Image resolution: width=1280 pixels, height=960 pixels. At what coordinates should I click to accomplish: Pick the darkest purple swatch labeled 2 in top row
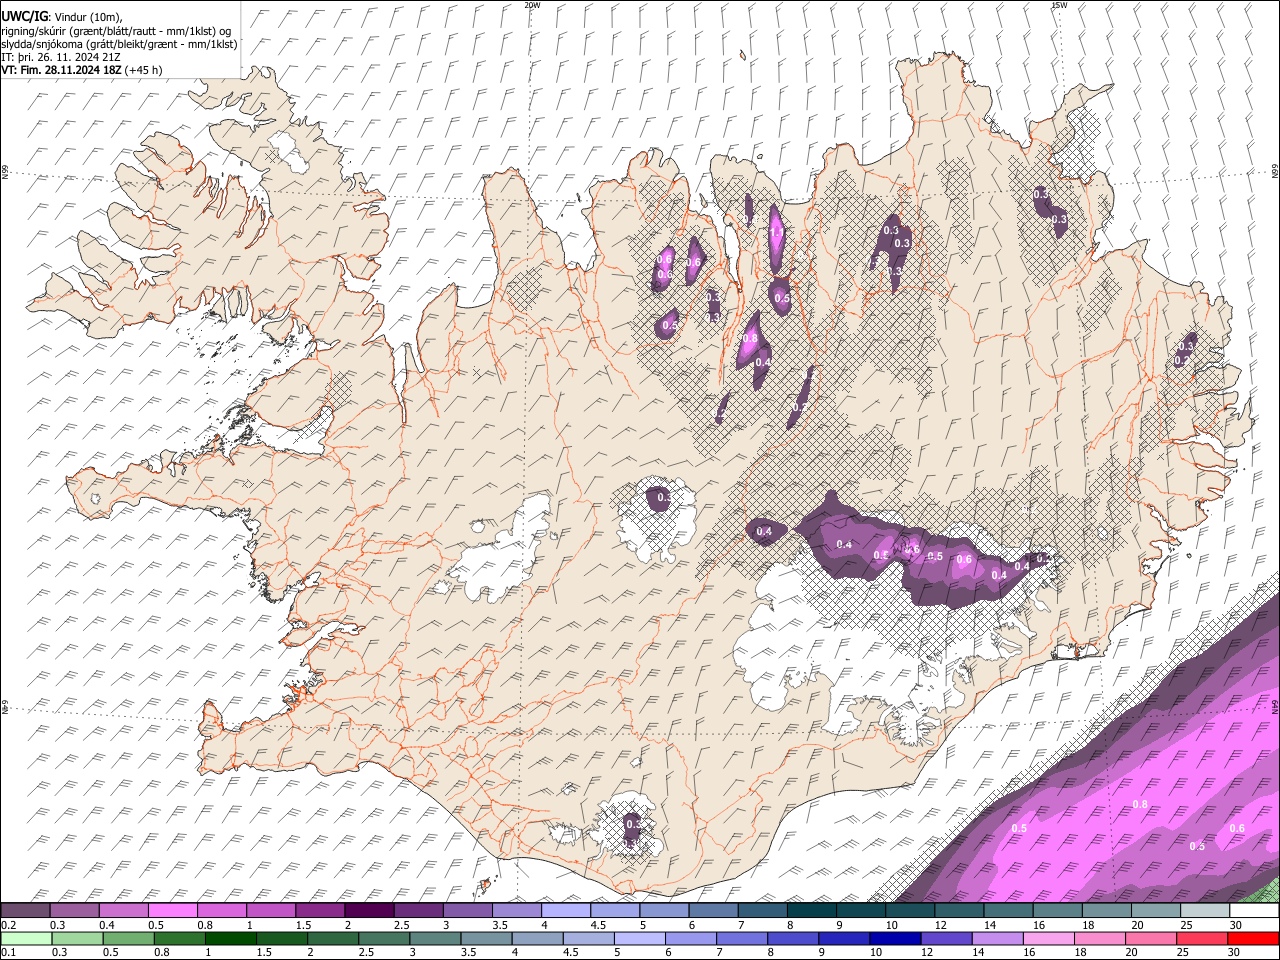pos(368,911)
